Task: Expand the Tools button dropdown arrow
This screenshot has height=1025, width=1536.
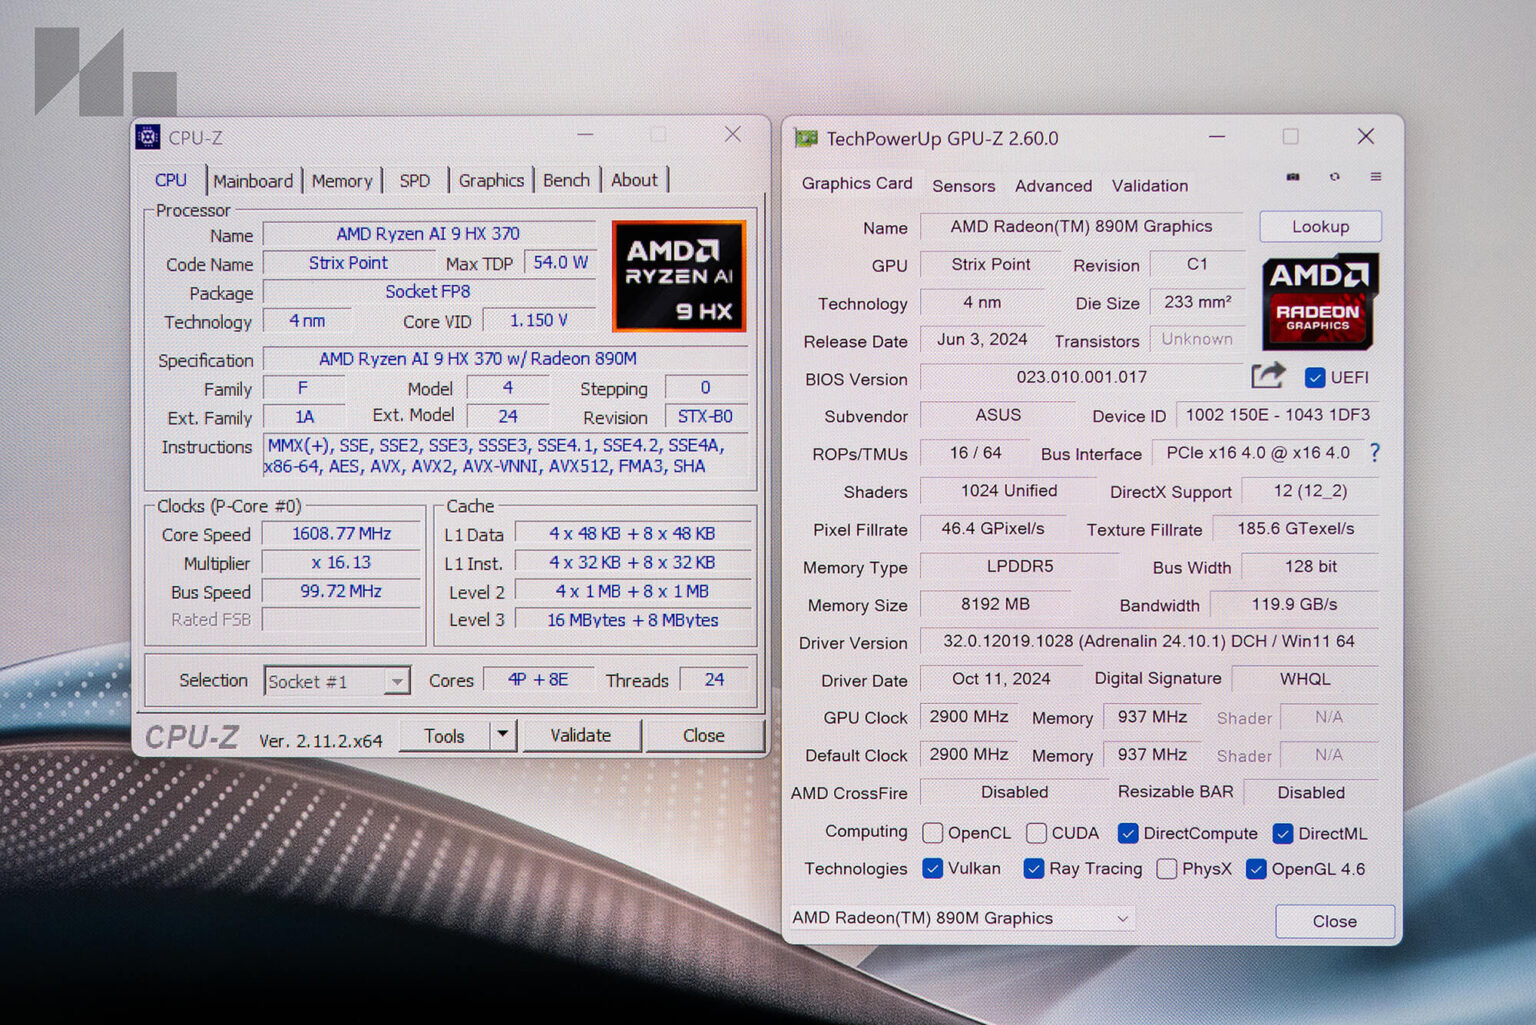Action: click(503, 735)
